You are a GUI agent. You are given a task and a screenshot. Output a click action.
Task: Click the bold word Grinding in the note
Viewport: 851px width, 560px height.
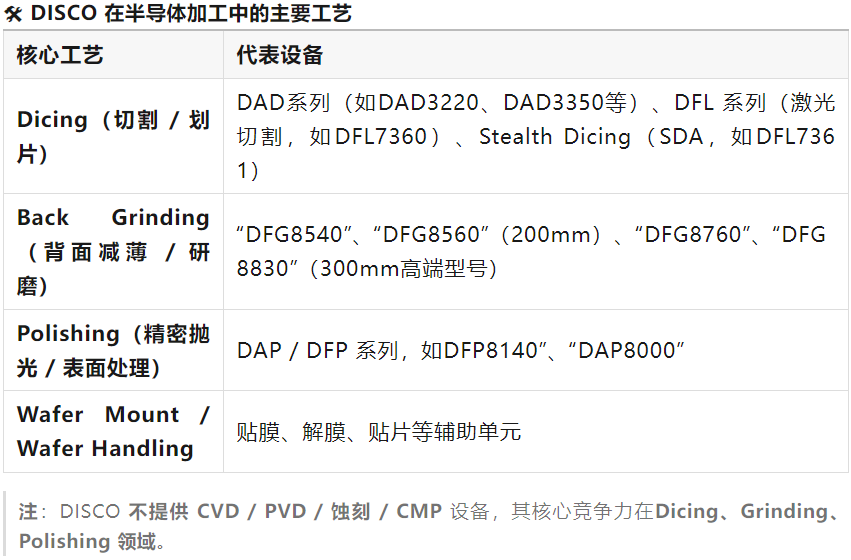[x=783, y=512]
